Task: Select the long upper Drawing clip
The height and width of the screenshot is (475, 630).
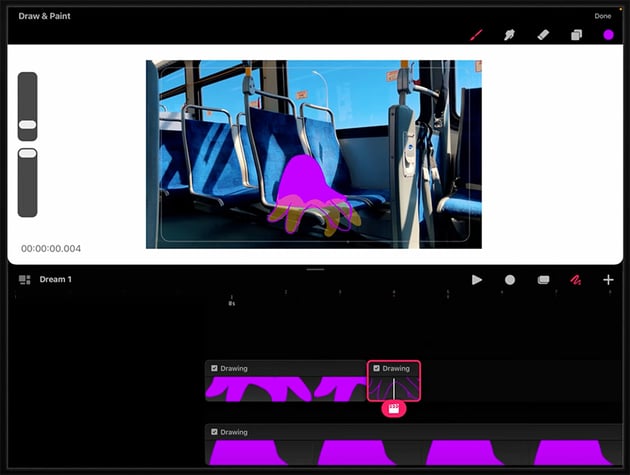Action: pos(286,381)
